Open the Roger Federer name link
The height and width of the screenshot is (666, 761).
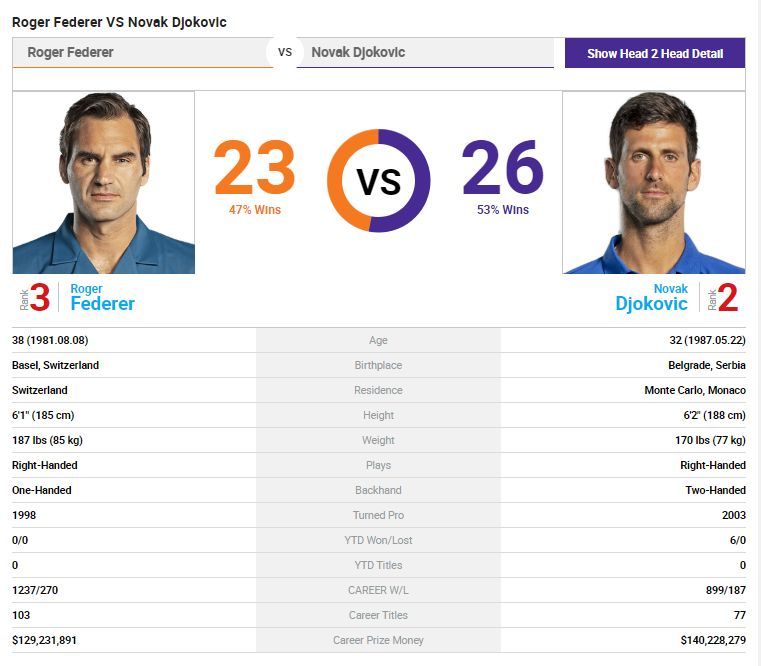[x=102, y=297]
